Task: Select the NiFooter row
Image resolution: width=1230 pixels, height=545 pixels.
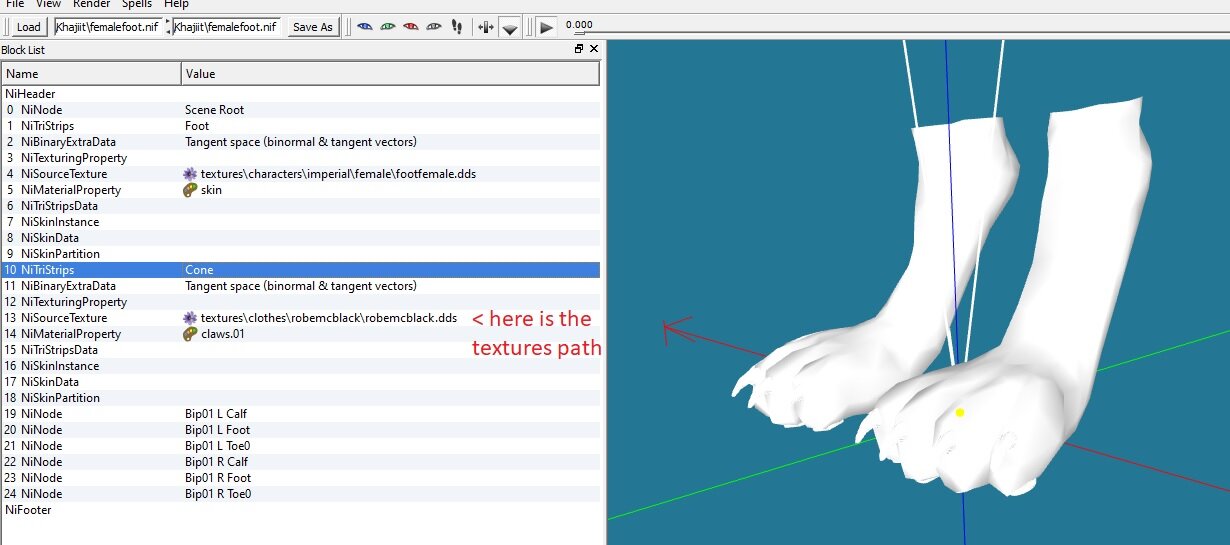Action: click(x=300, y=510)
